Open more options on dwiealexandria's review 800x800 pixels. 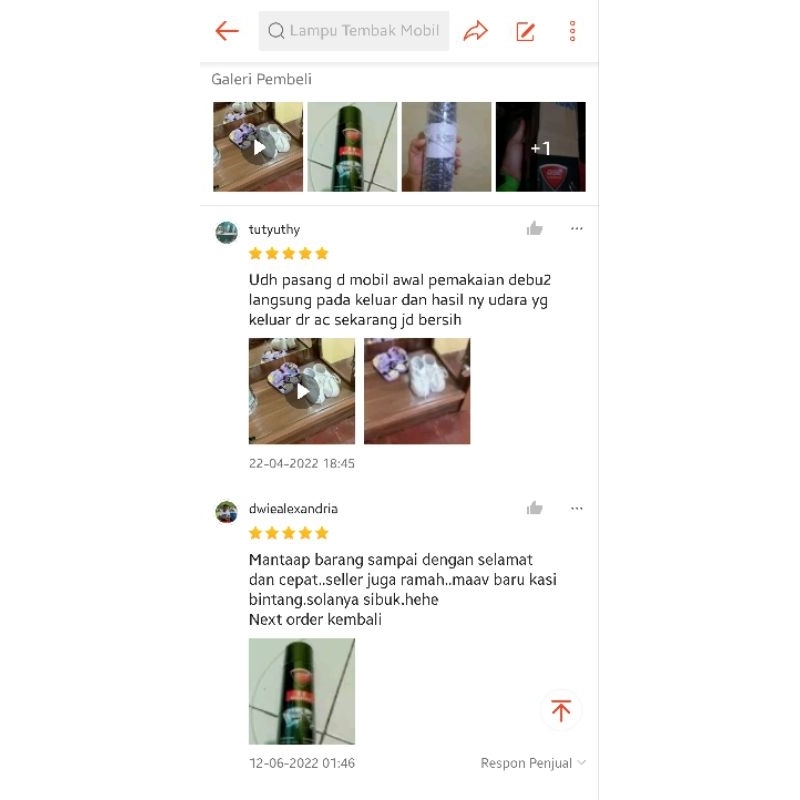click(577, 508)
